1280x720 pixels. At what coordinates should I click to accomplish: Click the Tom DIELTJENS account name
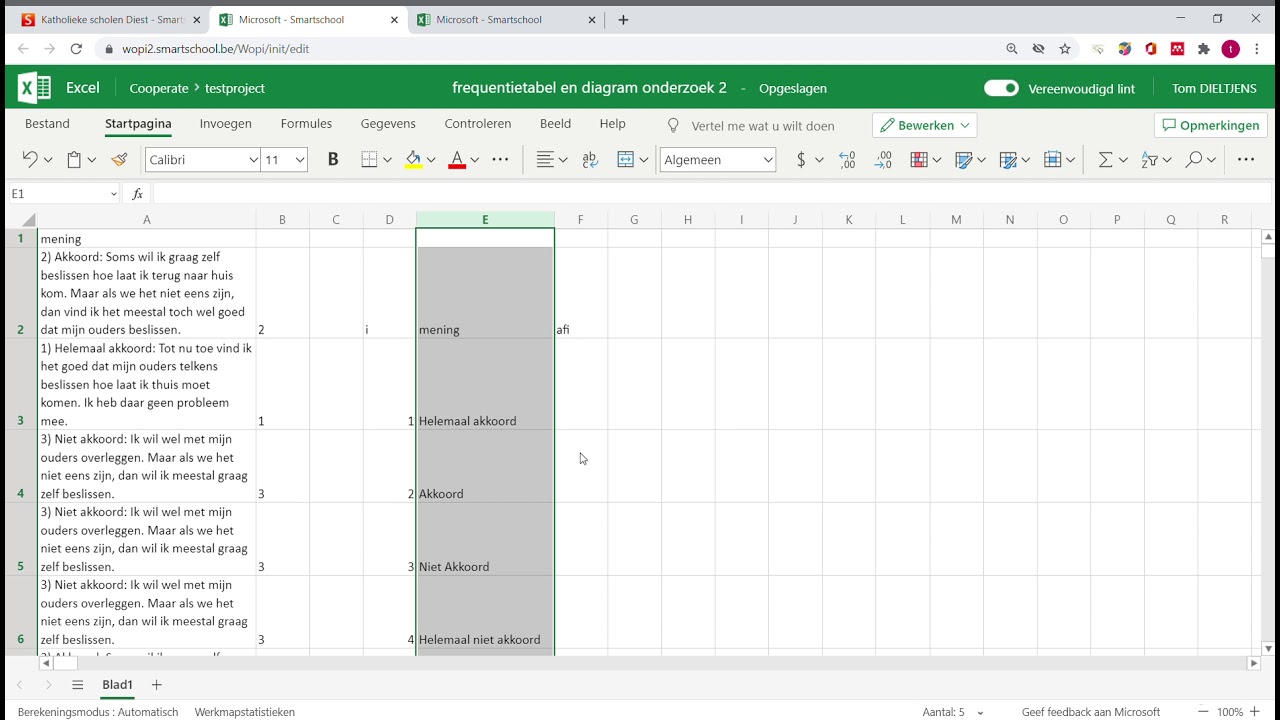pyautogui.click(x=1214, y=88)
